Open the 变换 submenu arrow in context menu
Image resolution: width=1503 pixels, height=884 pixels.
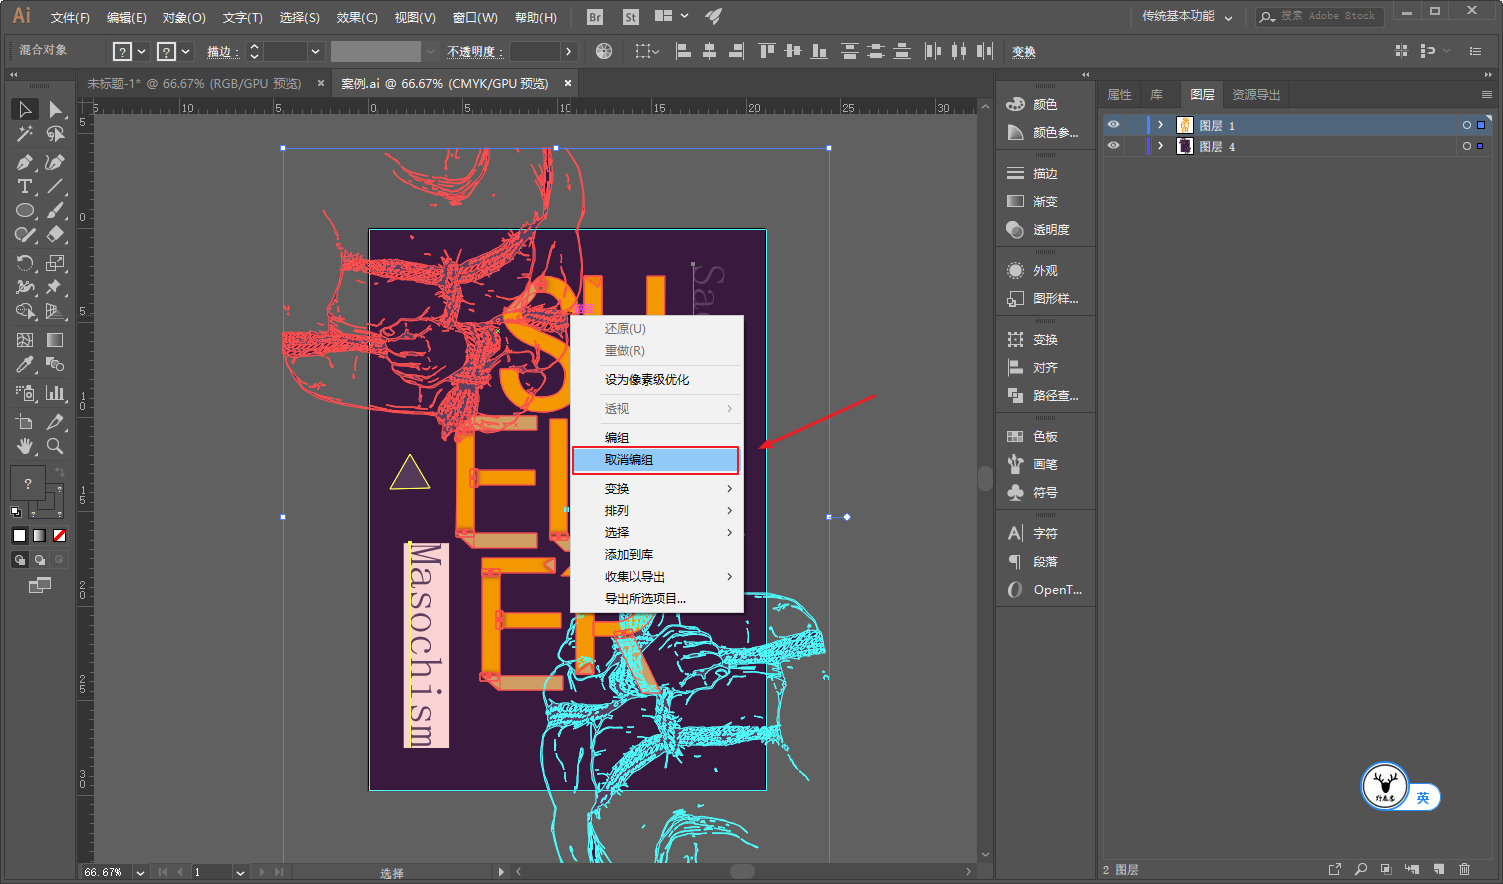click(730, 489)
